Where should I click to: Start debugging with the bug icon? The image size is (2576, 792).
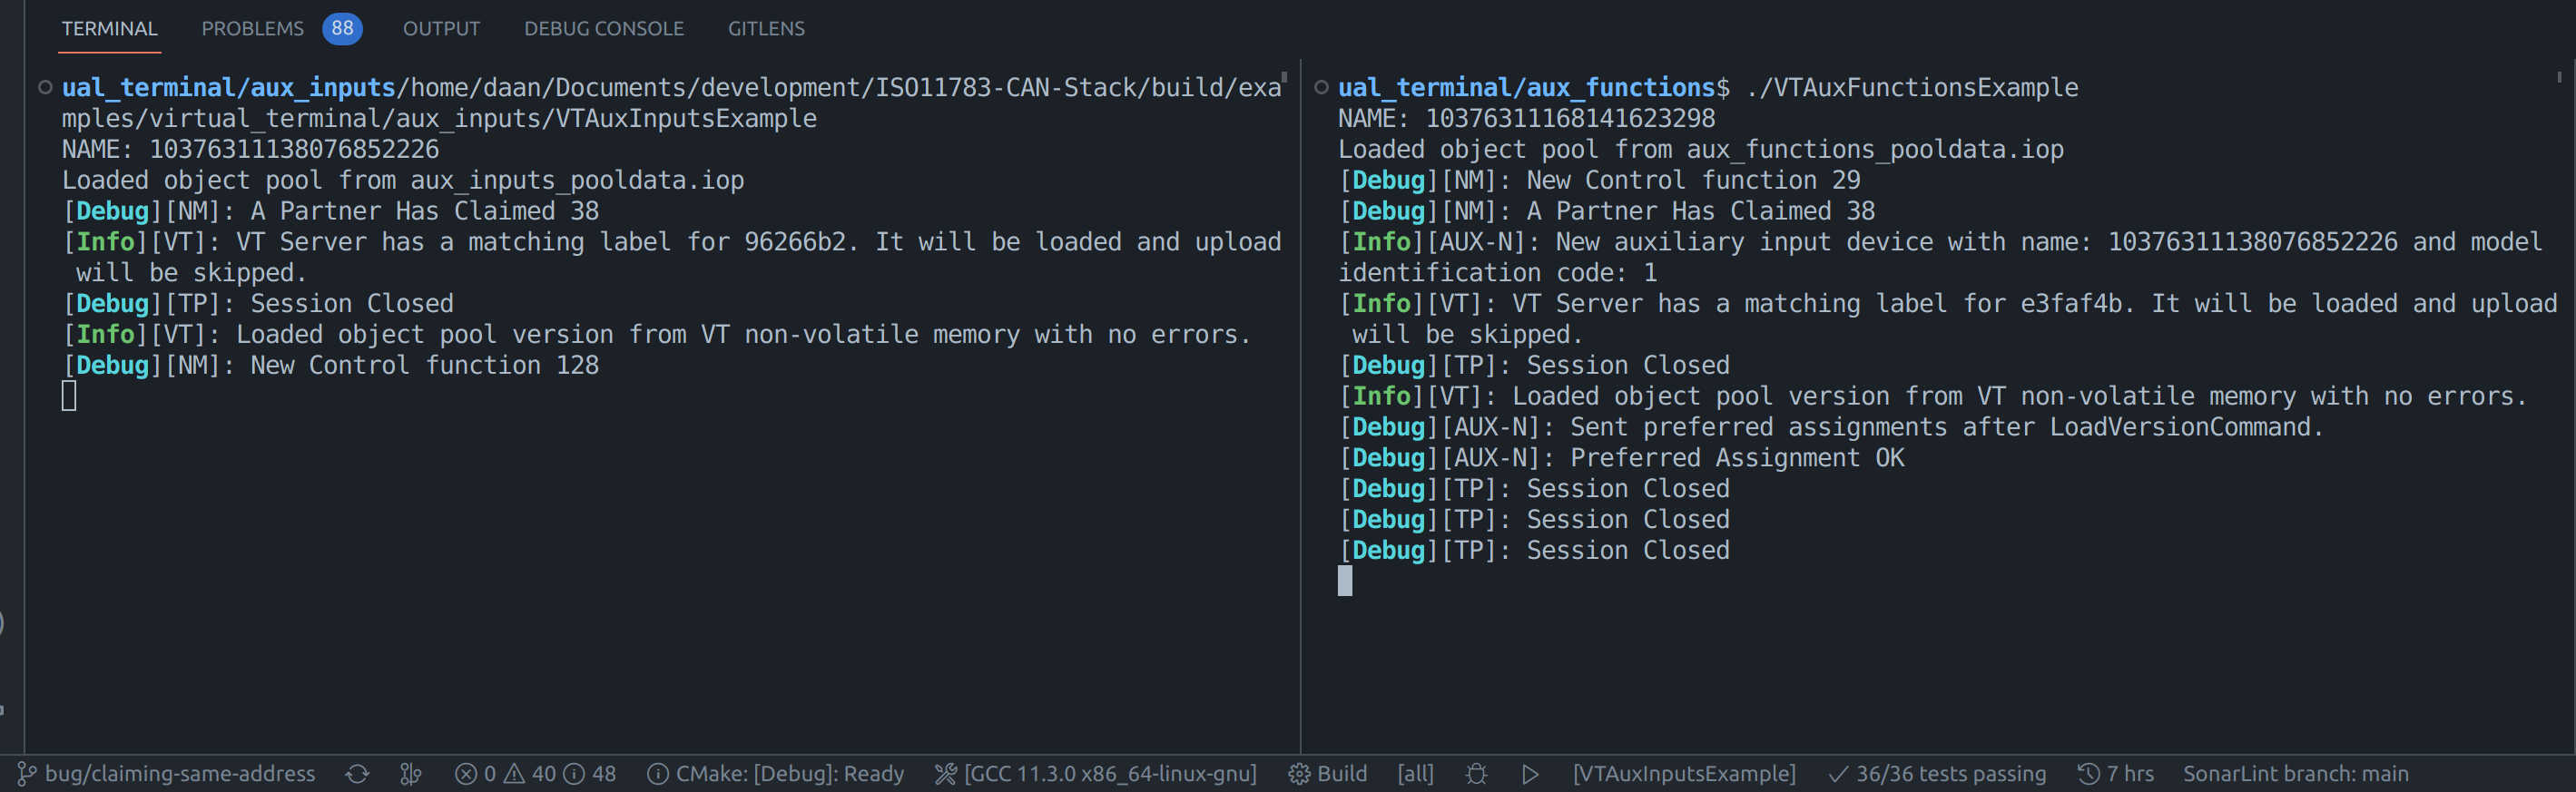1477,773
